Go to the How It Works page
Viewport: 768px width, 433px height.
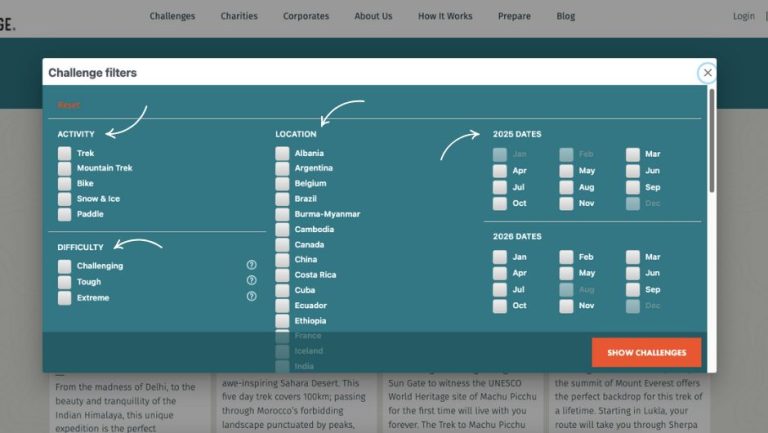pyautogui.click(x=447, y=16)
